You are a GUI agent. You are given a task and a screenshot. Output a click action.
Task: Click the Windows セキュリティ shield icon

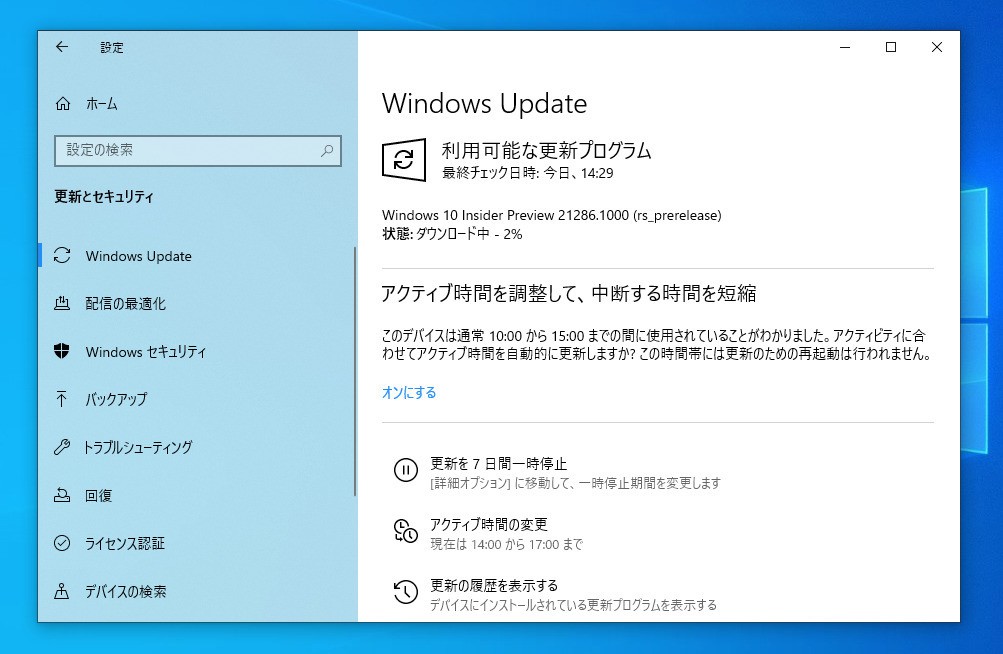point(62,351)
